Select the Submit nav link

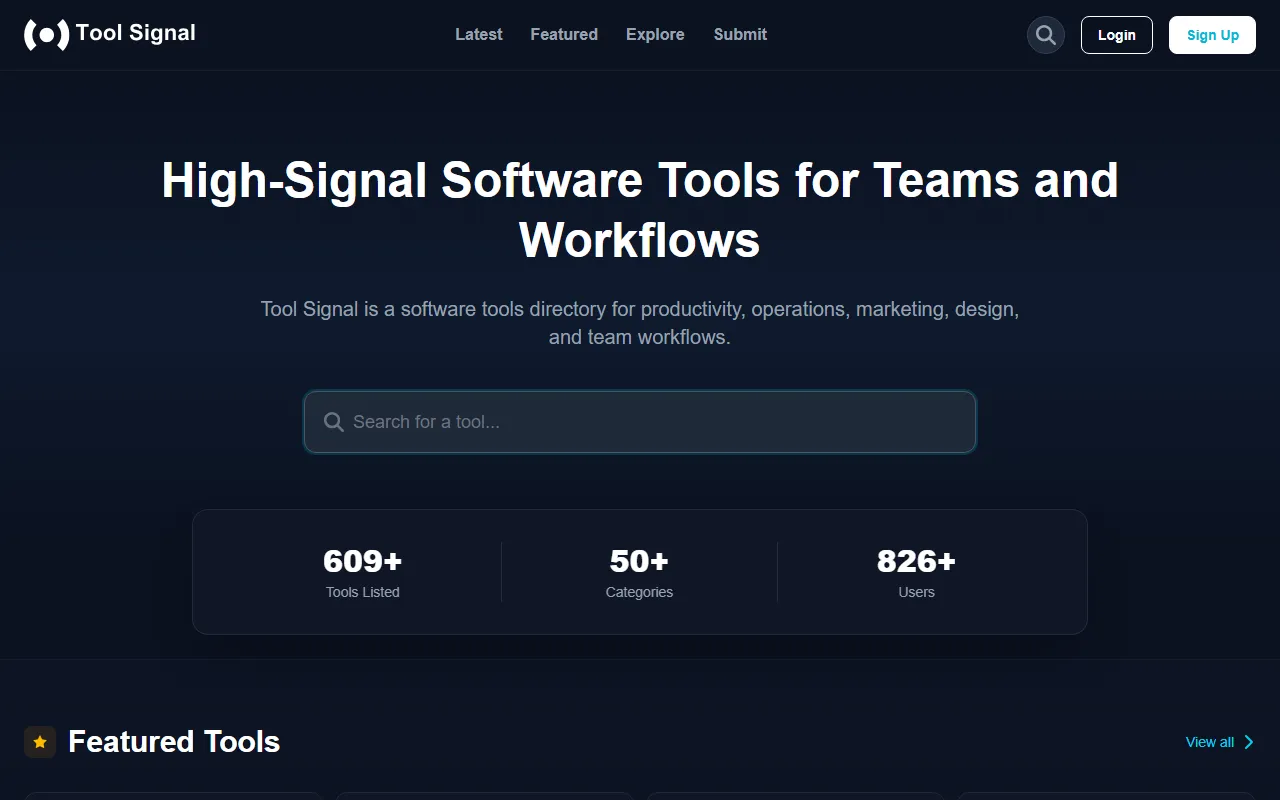[740, 35]
